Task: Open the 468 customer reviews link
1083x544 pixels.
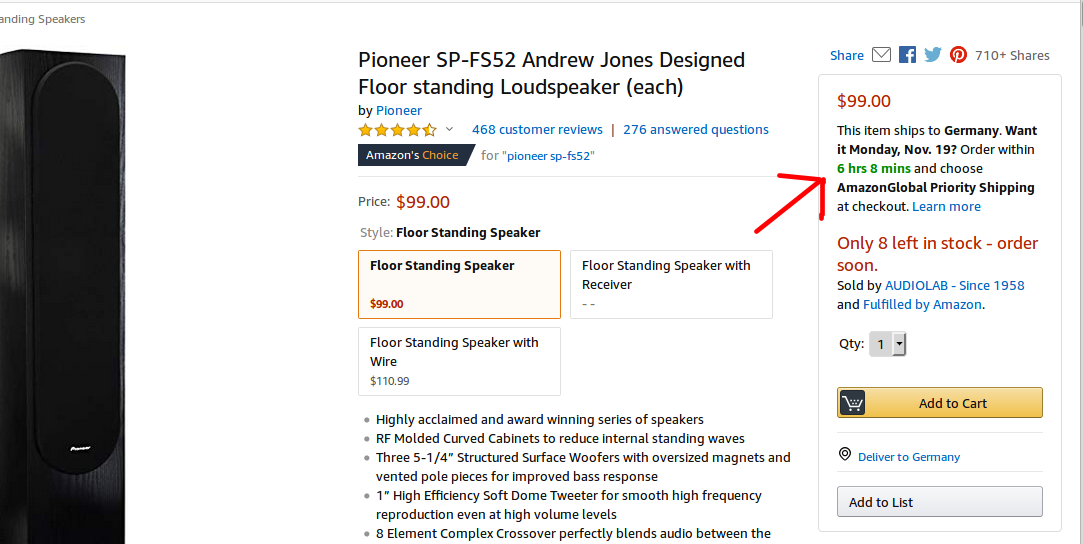Action: click(x=537, y=130)
